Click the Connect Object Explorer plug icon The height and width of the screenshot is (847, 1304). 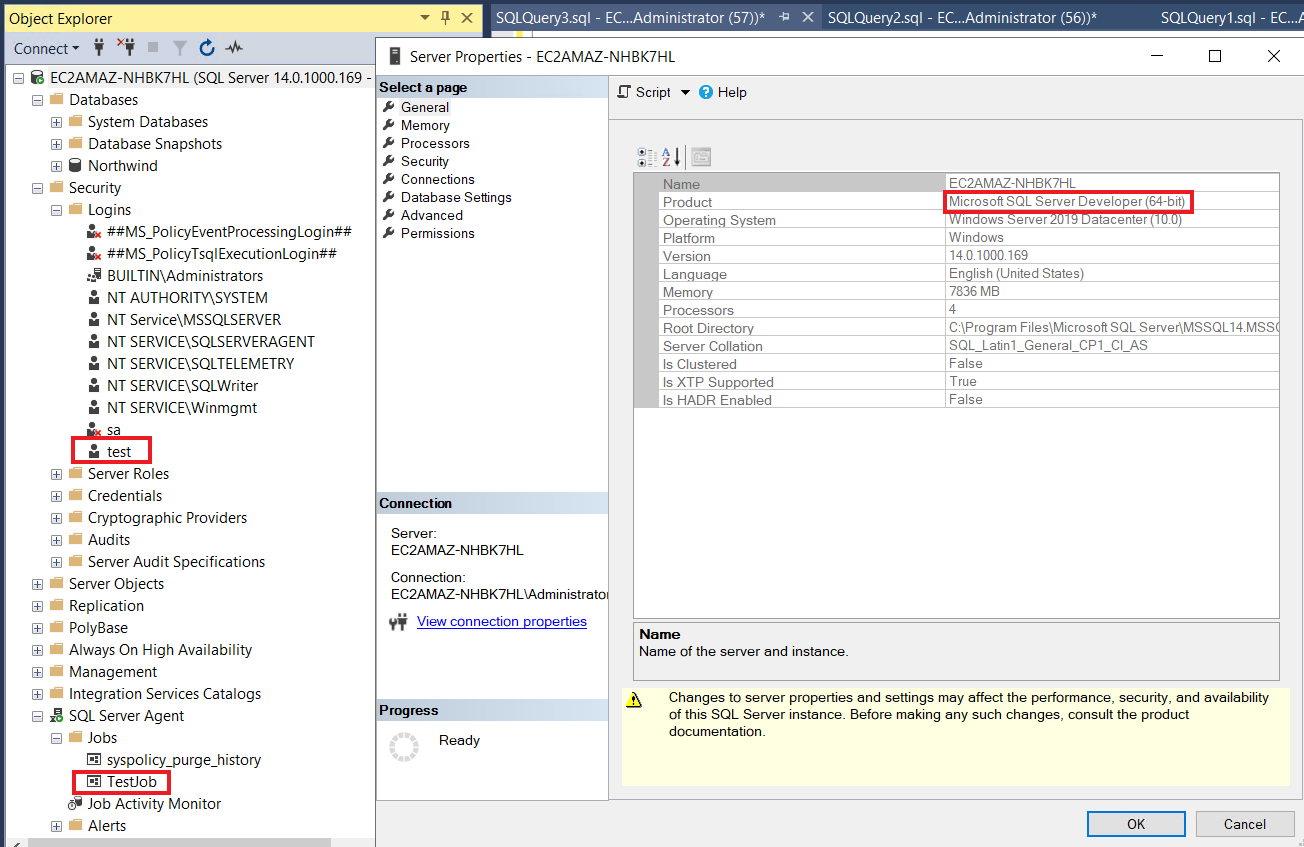(x=99, y=47)
